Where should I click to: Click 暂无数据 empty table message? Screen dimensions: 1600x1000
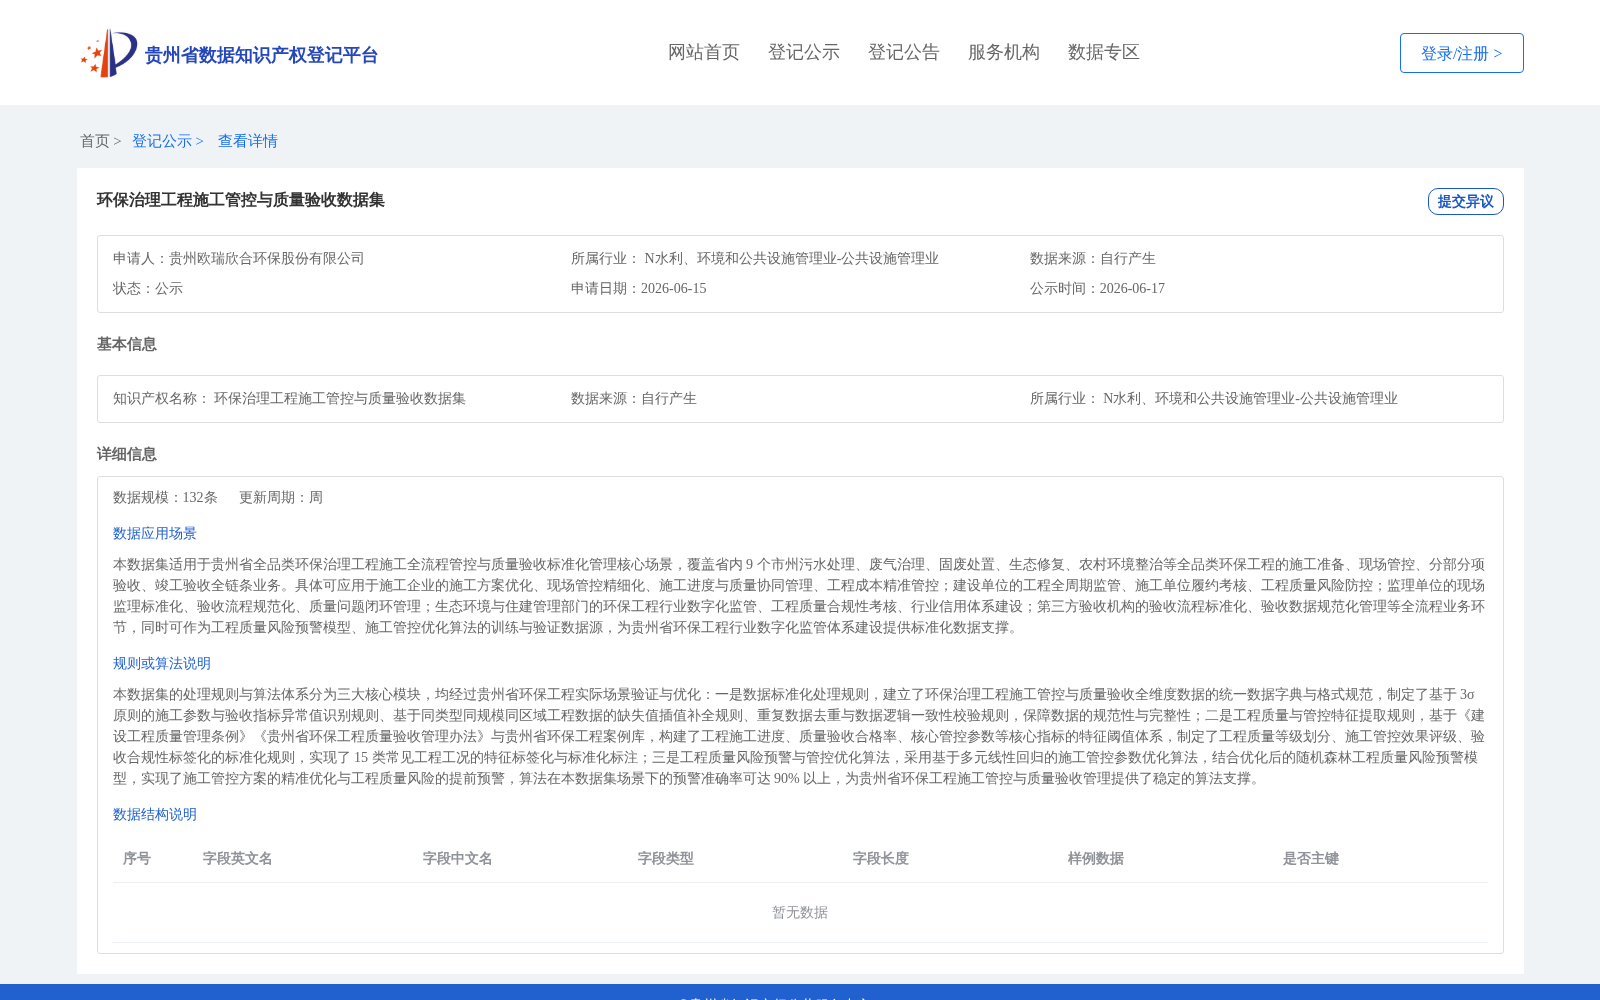click(800, 912)
